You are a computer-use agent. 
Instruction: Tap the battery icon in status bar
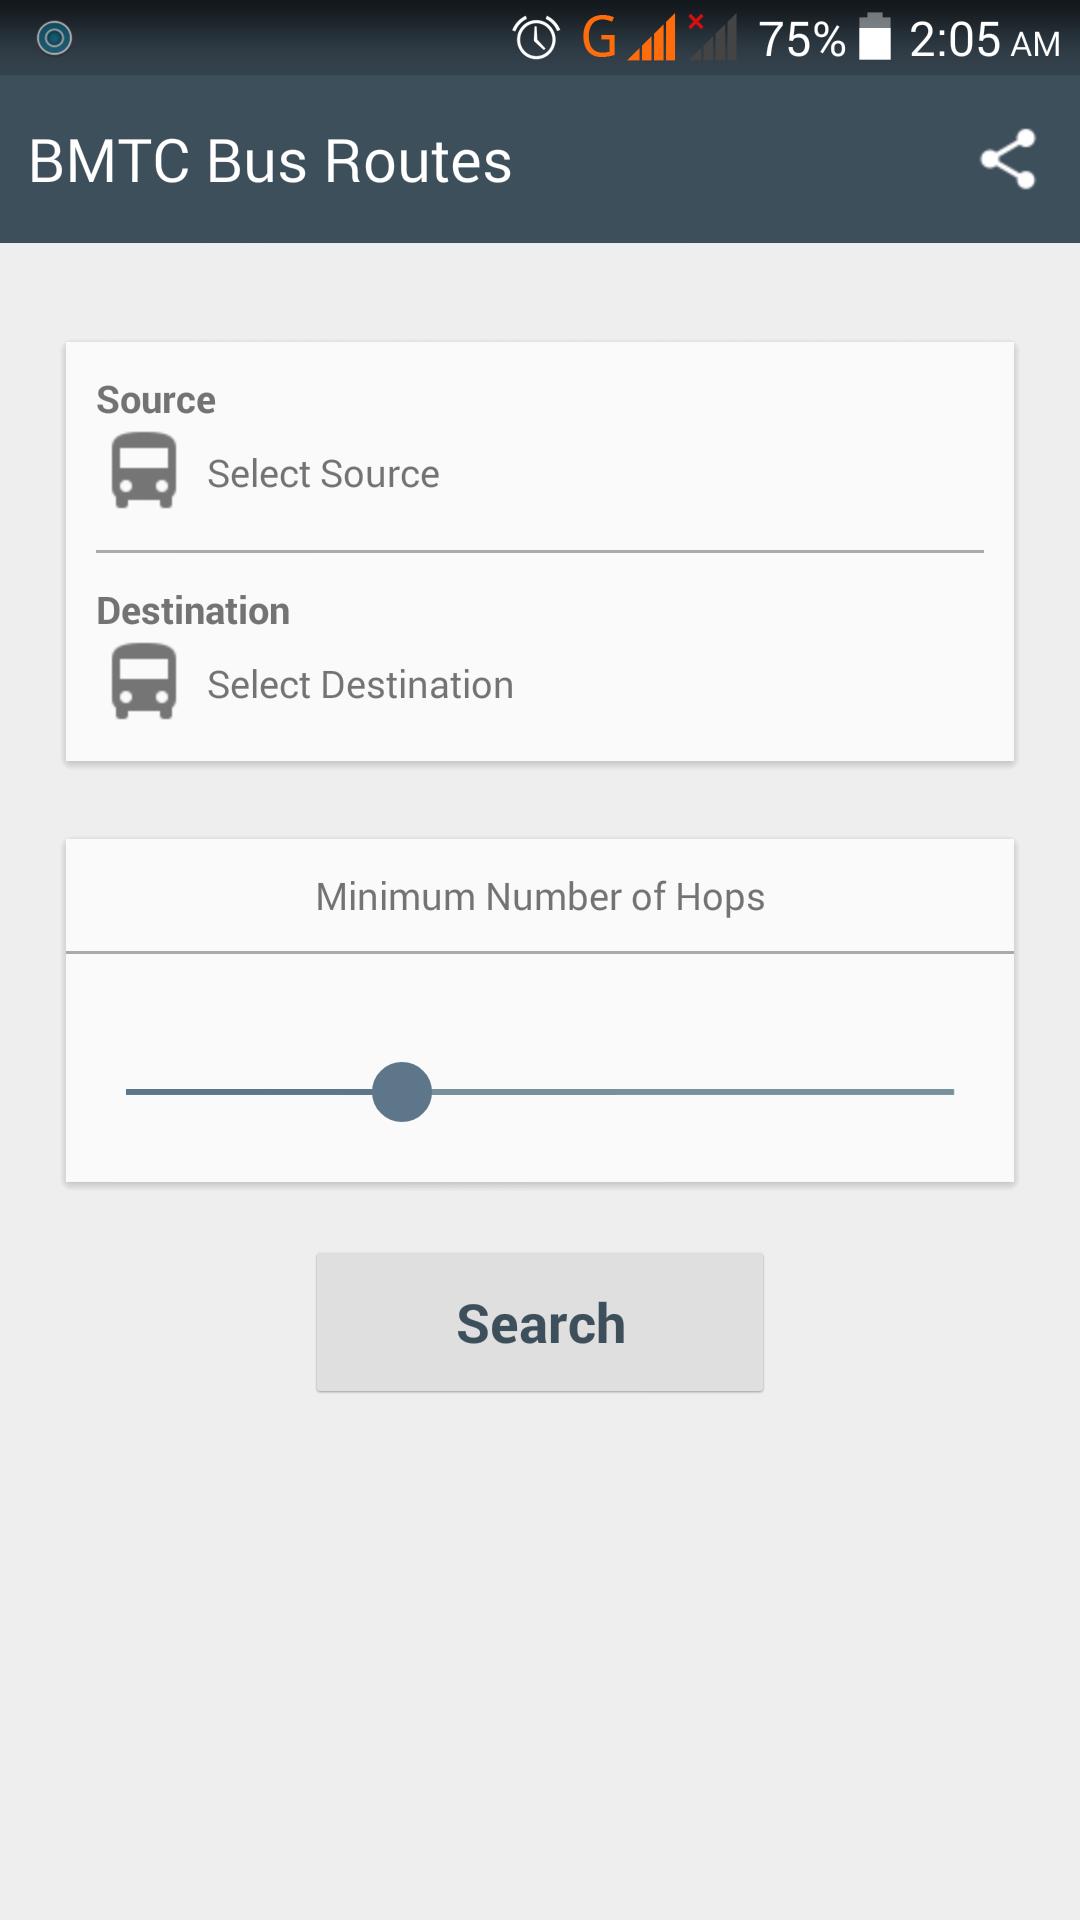875,38
